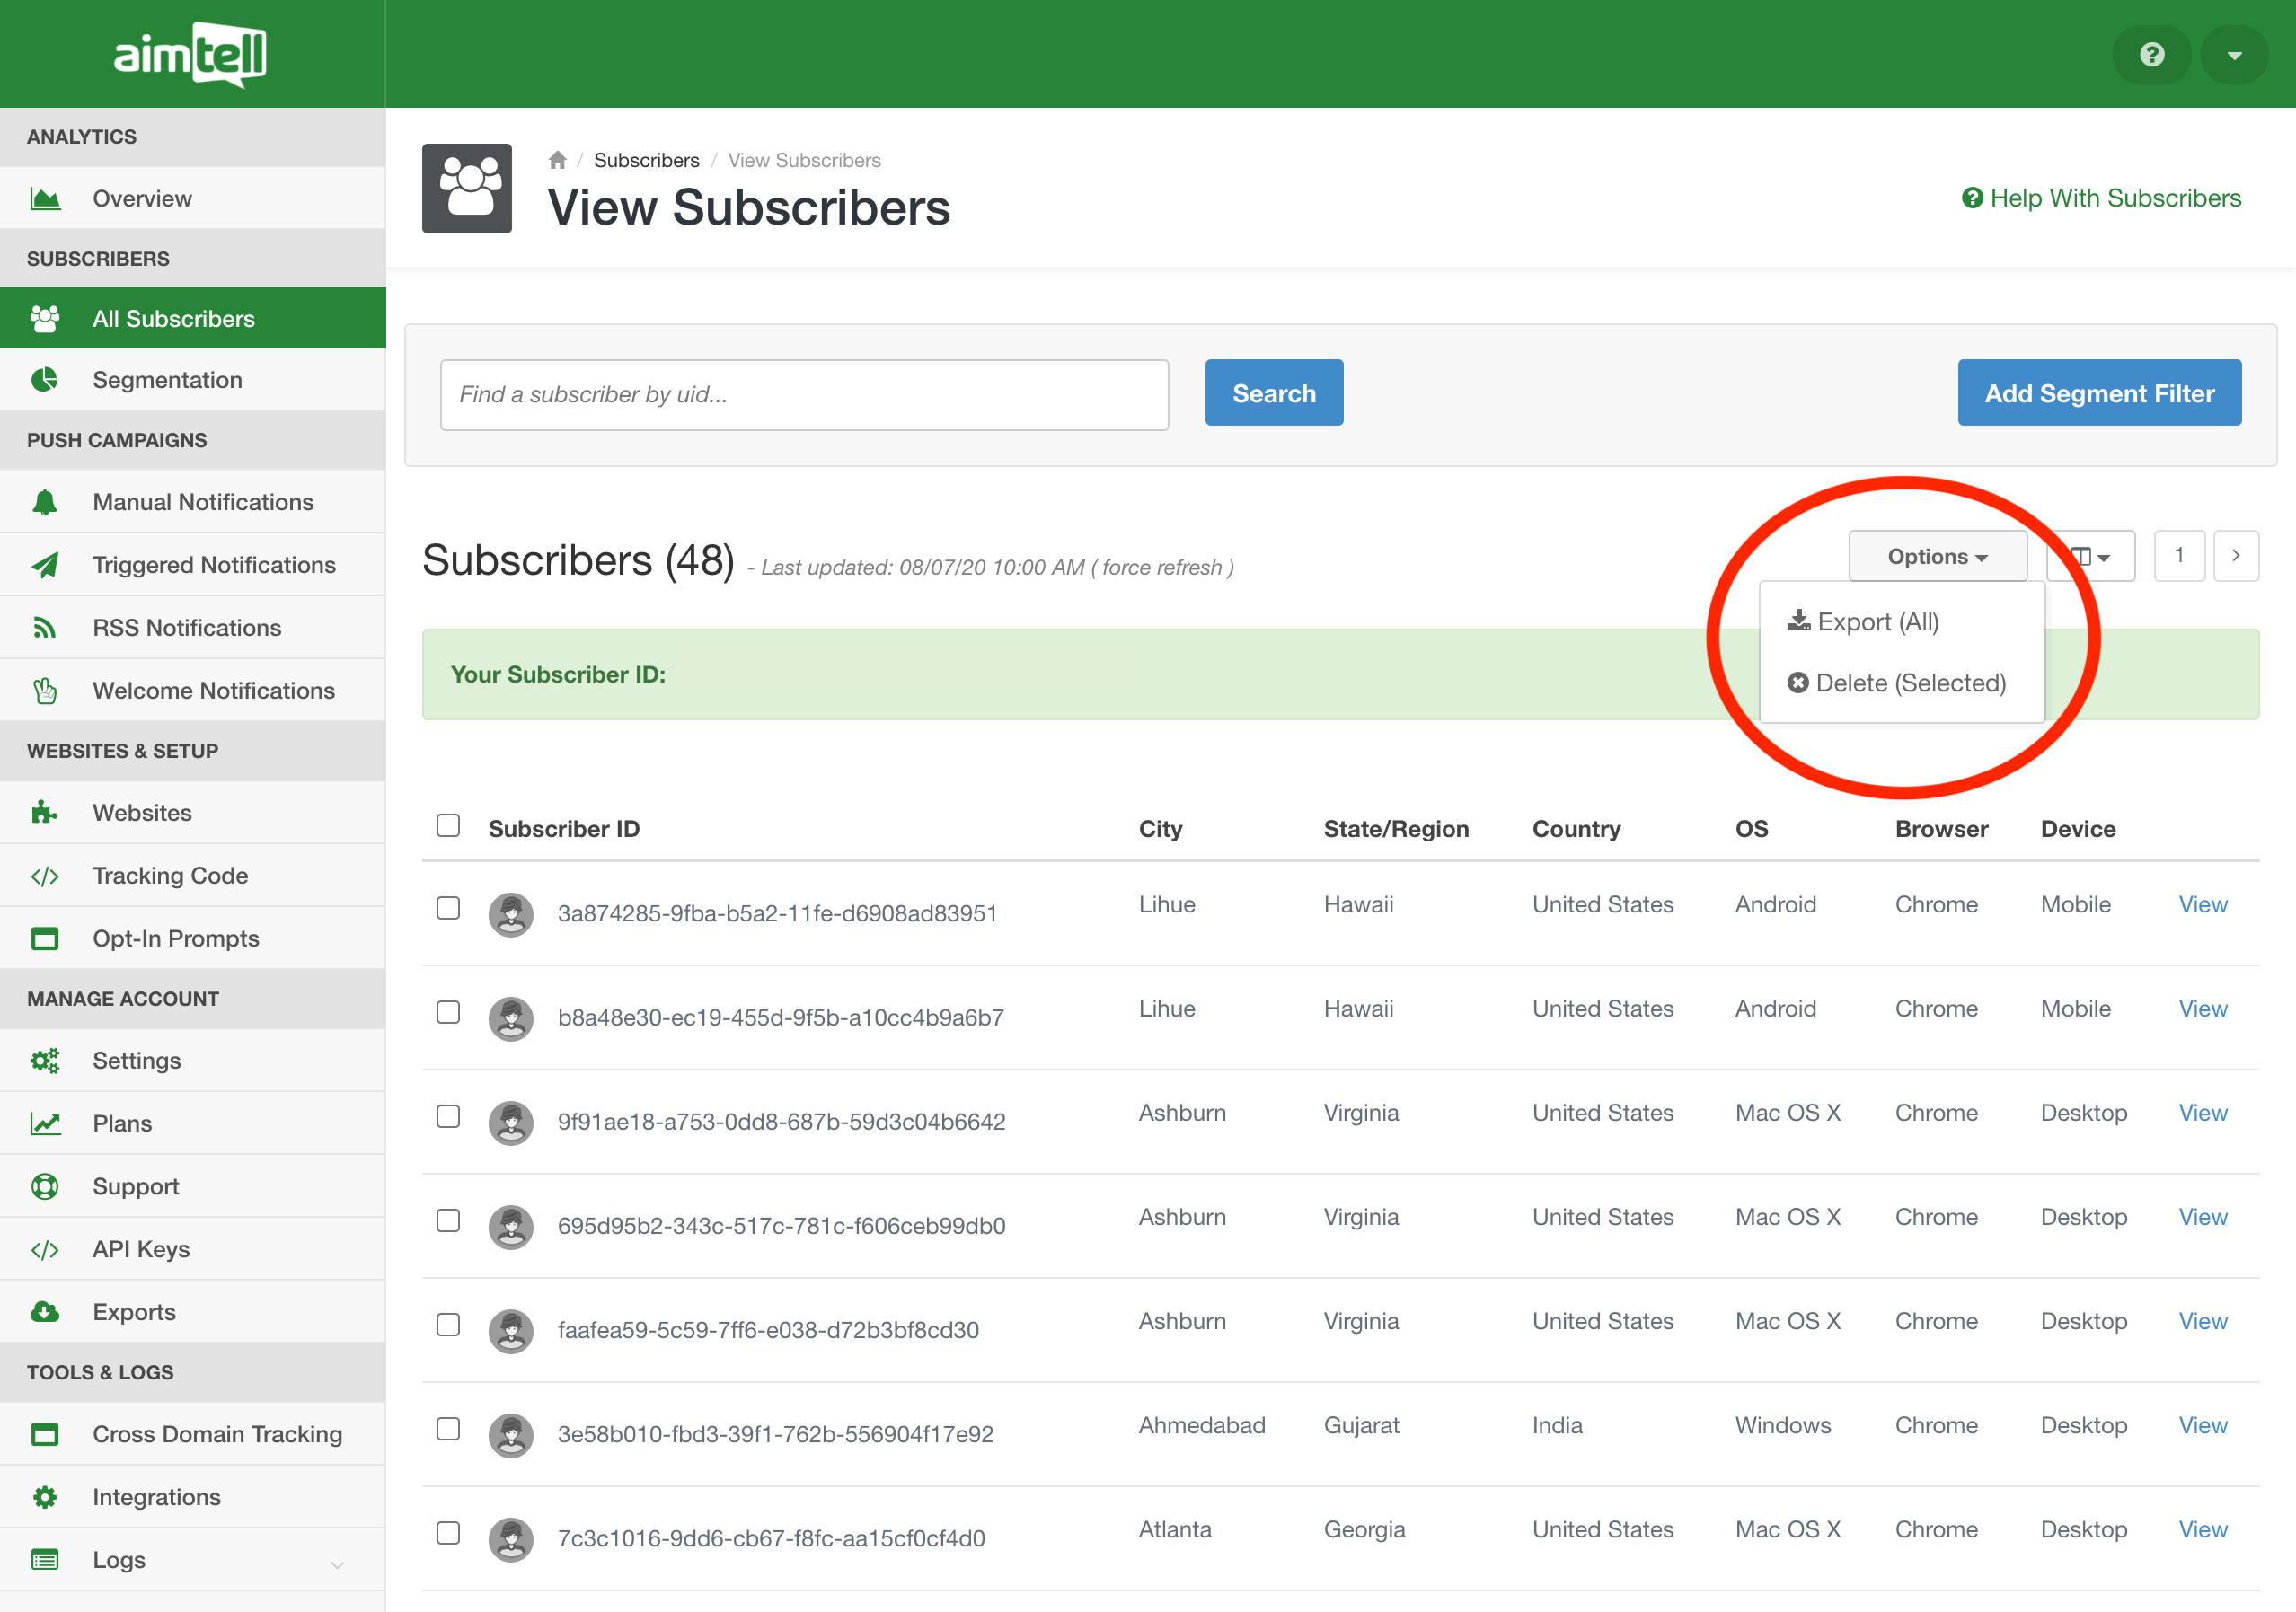
Task: Go to next page of subscribers
Action: (2235, 556)
